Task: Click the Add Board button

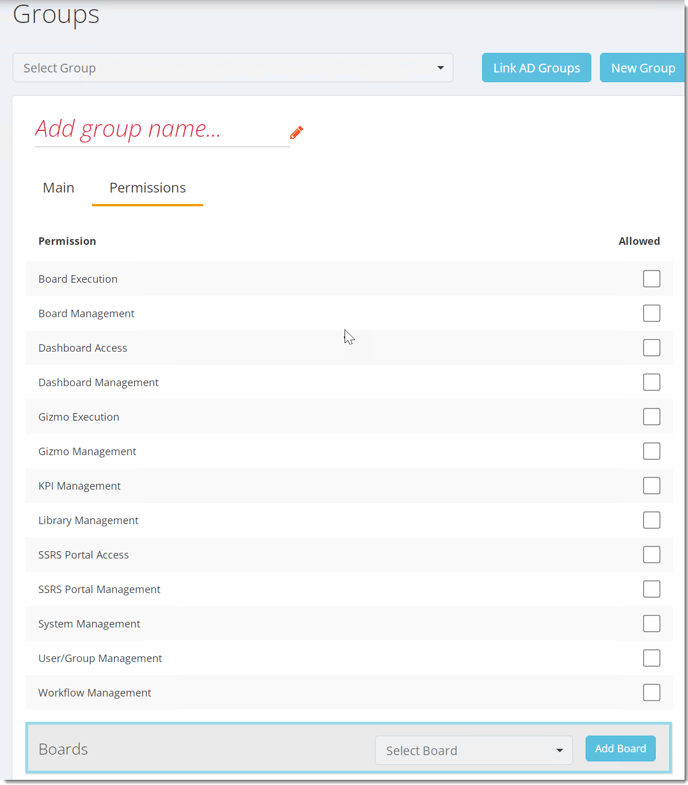Action: (620, 748)
